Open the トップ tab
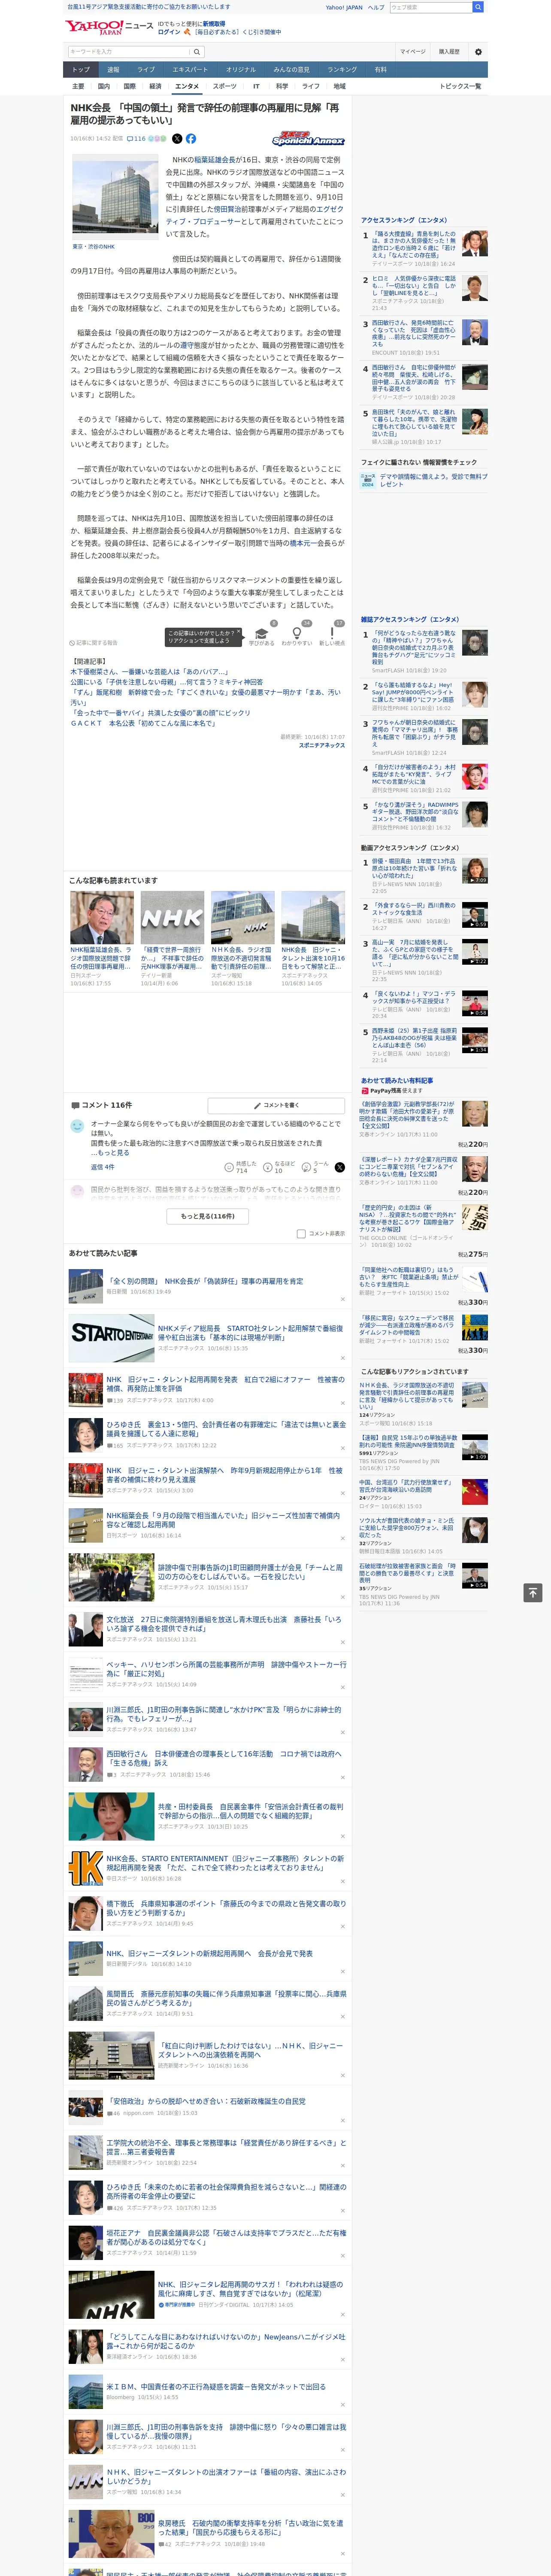This screenshot has width=551, height=2576. [81, 70]
